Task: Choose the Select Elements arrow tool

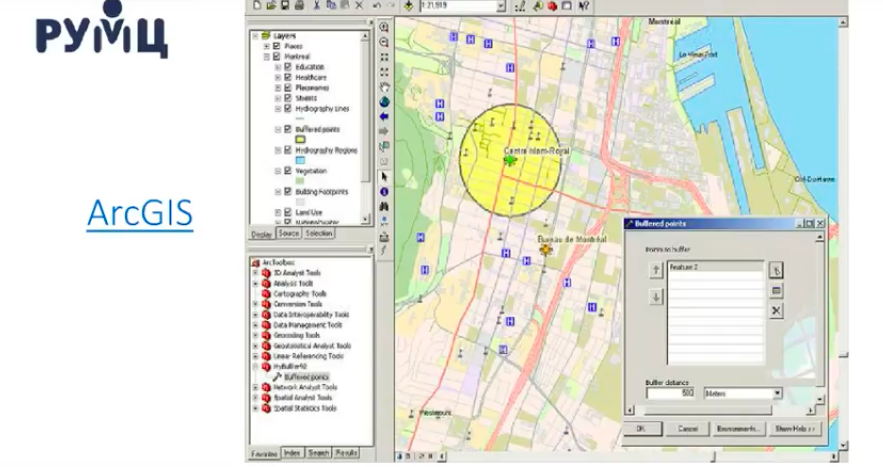Action: (x=384, y=176)
